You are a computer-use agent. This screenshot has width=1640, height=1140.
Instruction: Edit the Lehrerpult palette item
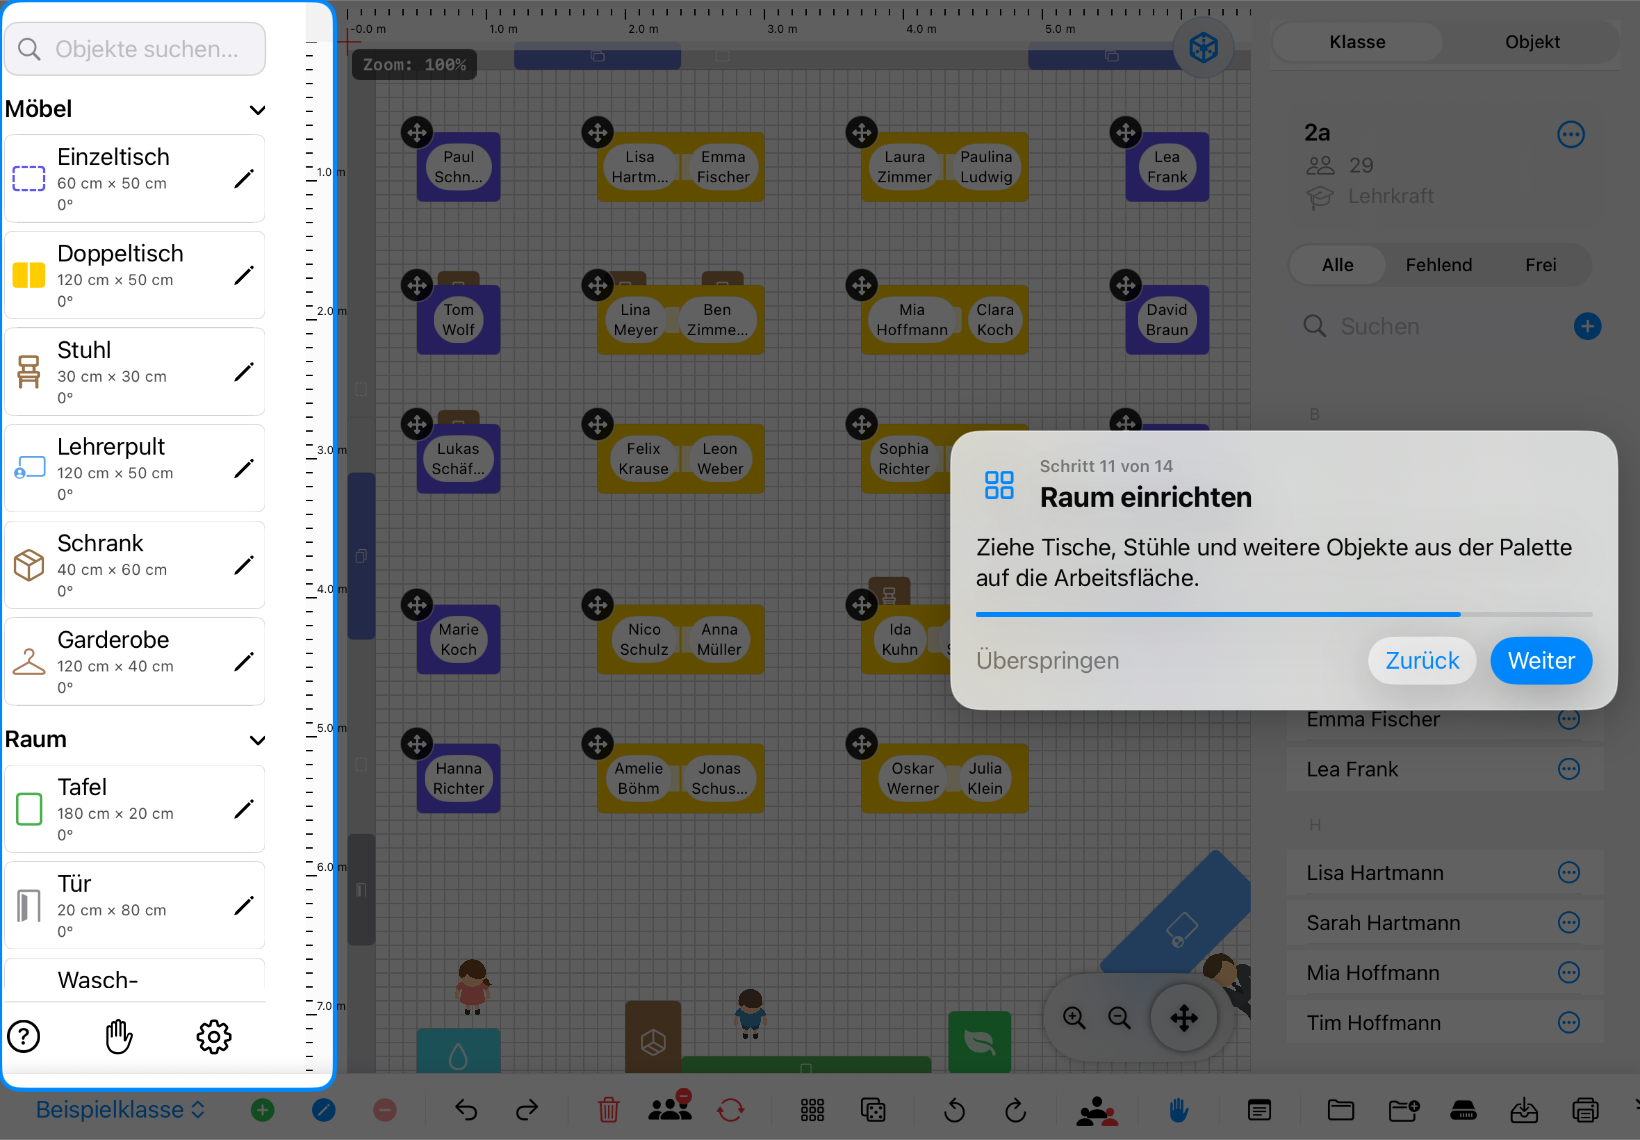pyautogui.click(x=244, y=468)
